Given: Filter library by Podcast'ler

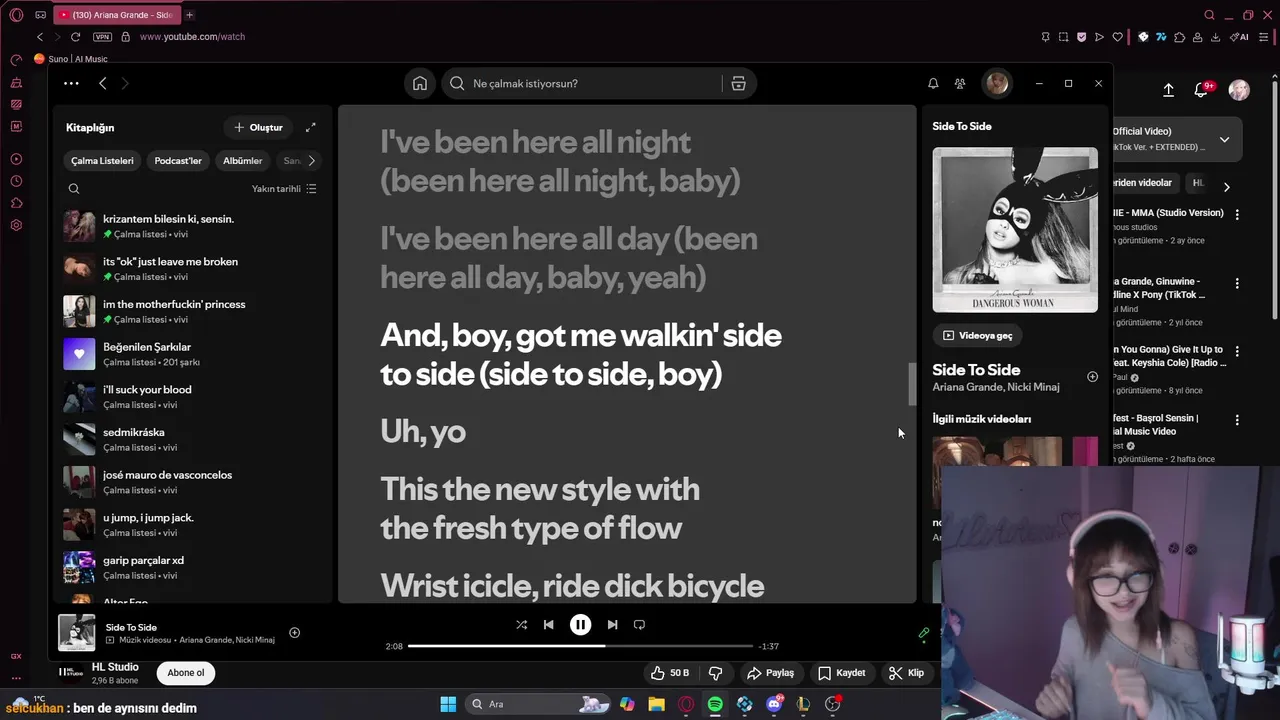Looking at the screenshot, I should point(178,161).
